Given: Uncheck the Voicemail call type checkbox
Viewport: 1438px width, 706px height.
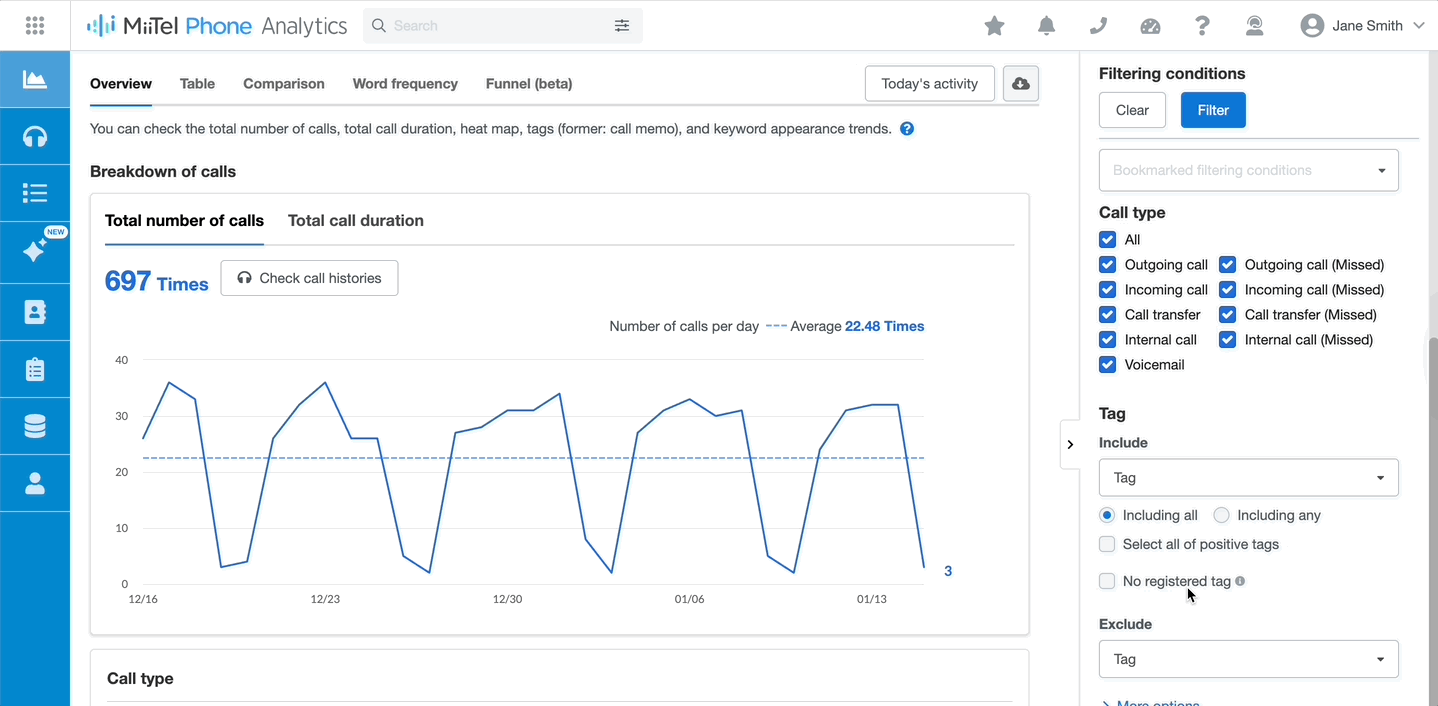Looking at the screenshot, I should click(x=1107, y=365).
